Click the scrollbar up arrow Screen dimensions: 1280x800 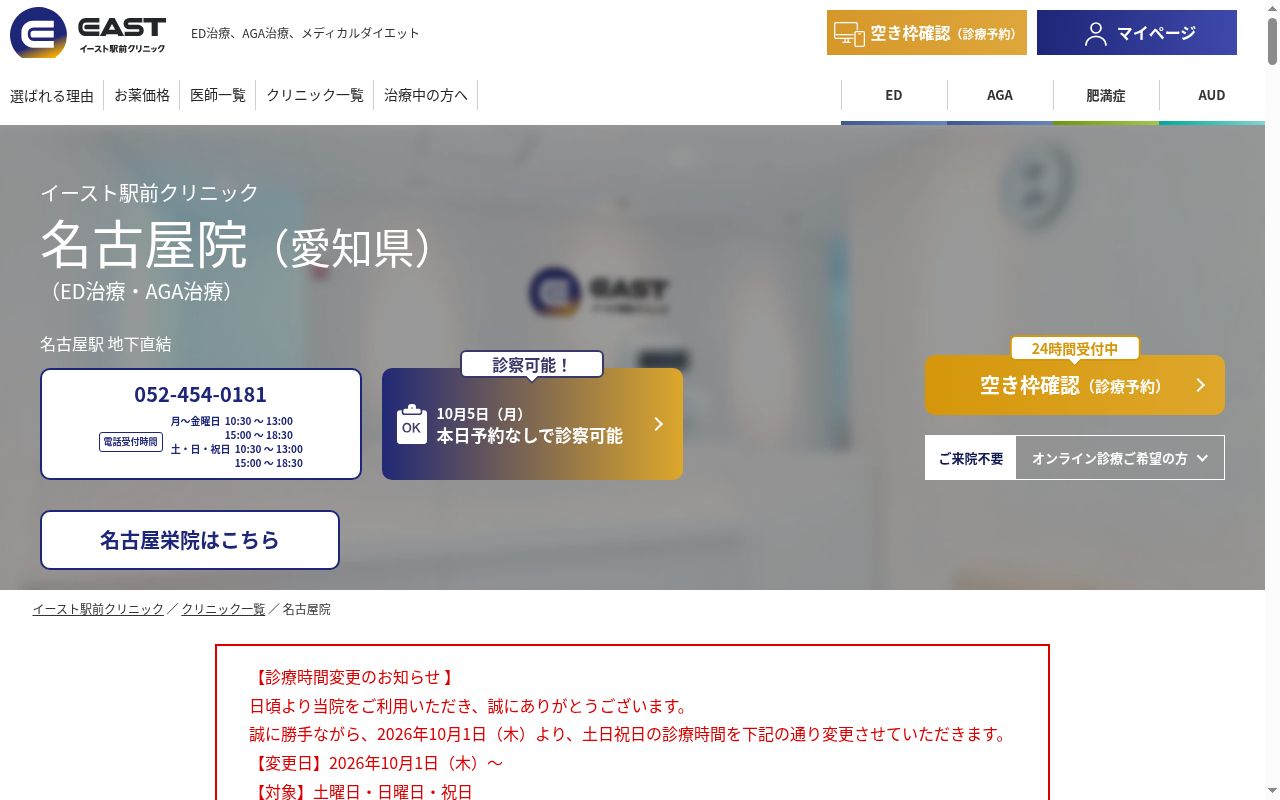coord(1272,7)
